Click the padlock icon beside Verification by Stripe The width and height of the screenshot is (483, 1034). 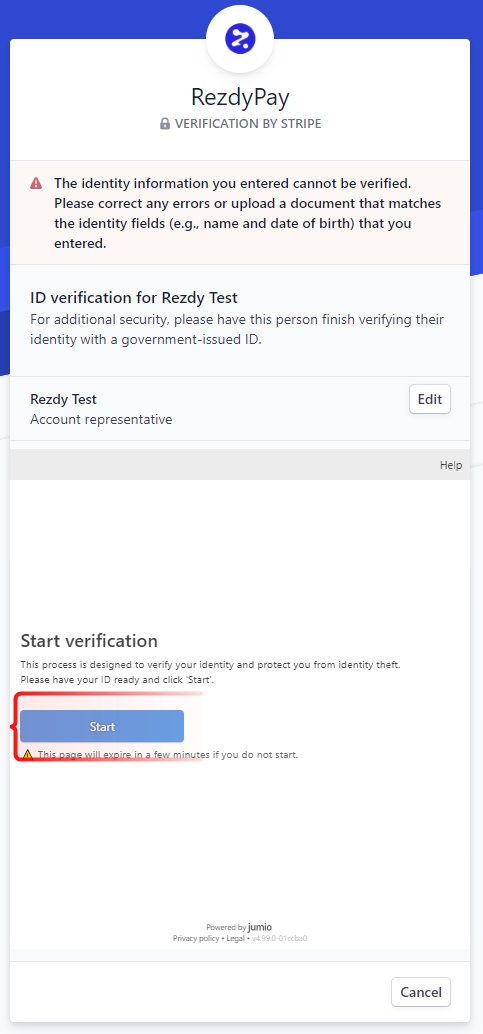point(165,124)
